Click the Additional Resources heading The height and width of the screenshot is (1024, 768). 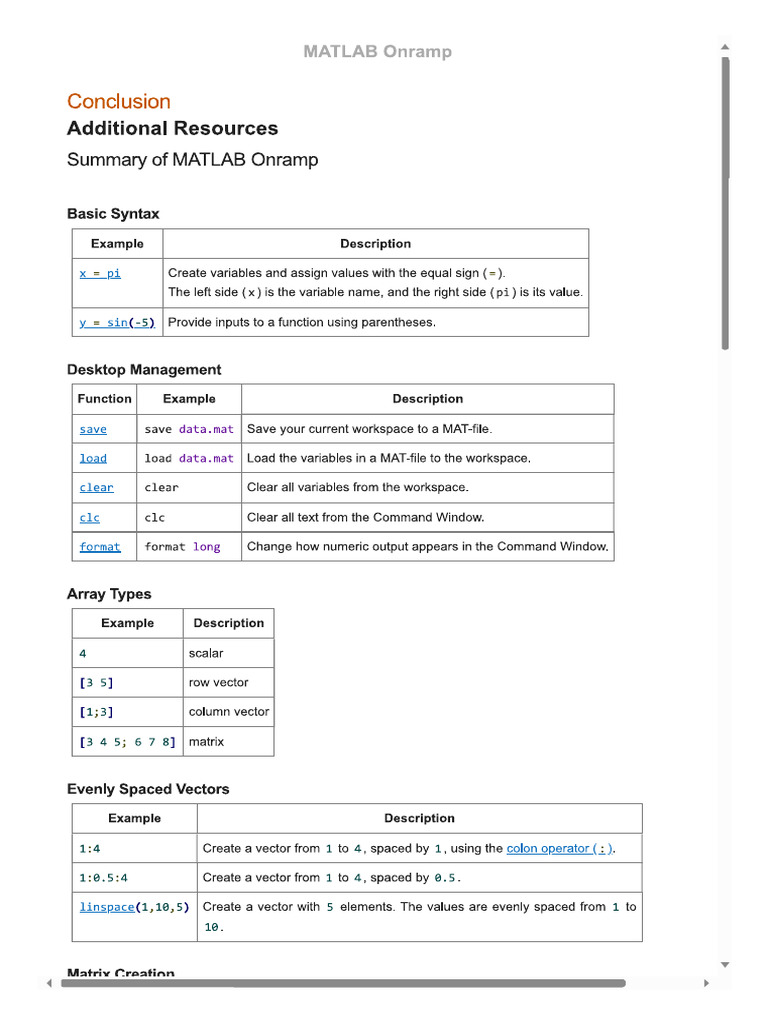pos(172,128)
